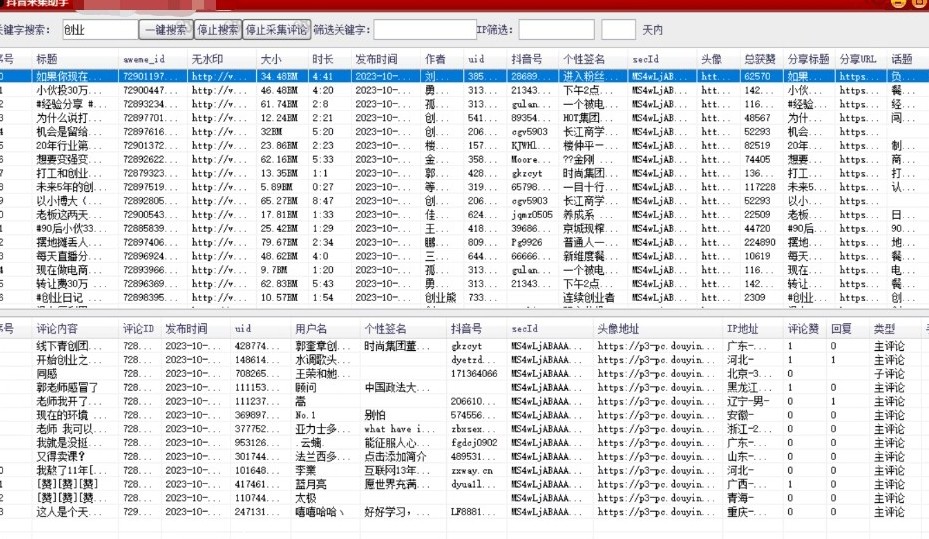
Task: Select video row 小伙投30万
Action: [464, 90]
